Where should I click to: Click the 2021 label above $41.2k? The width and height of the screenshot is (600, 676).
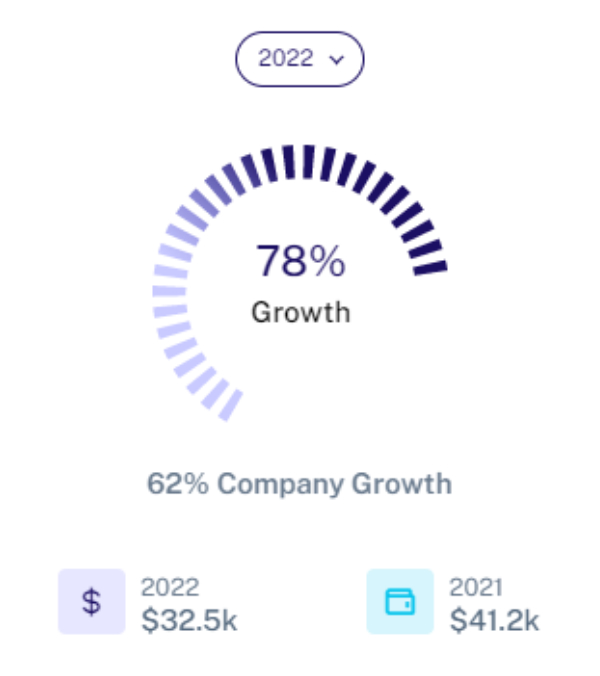click(475, 587)
